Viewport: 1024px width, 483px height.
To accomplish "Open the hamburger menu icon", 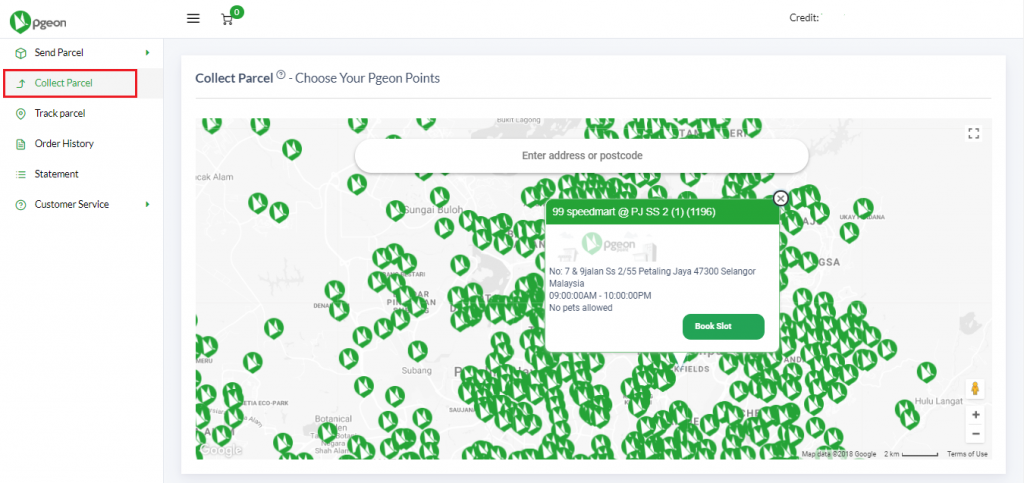I will pos(193,19).
